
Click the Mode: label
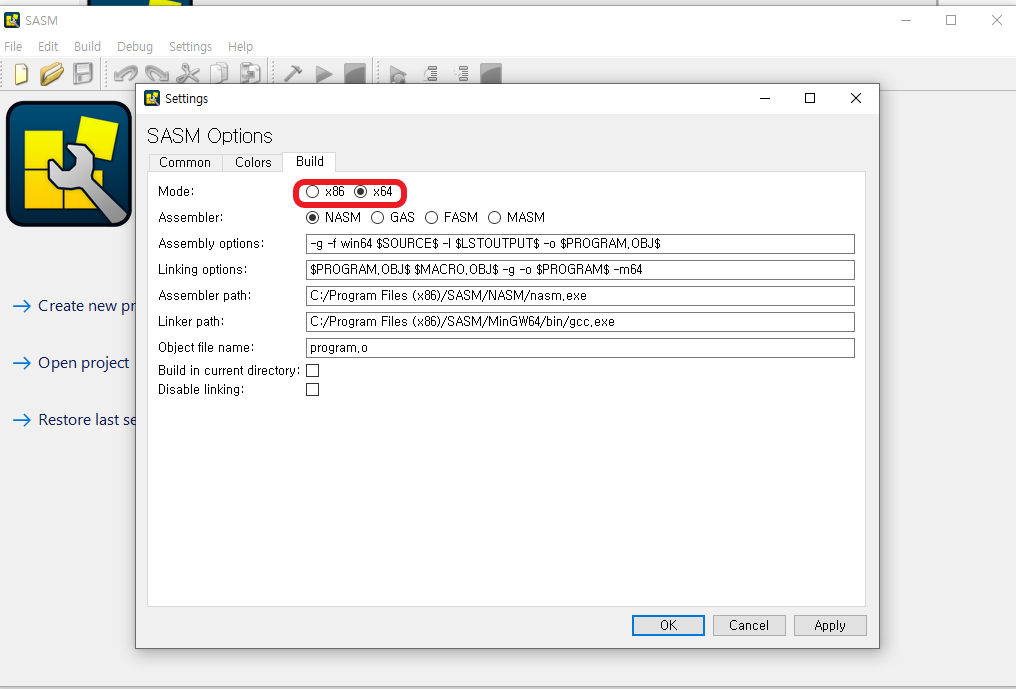pos(176,192)
